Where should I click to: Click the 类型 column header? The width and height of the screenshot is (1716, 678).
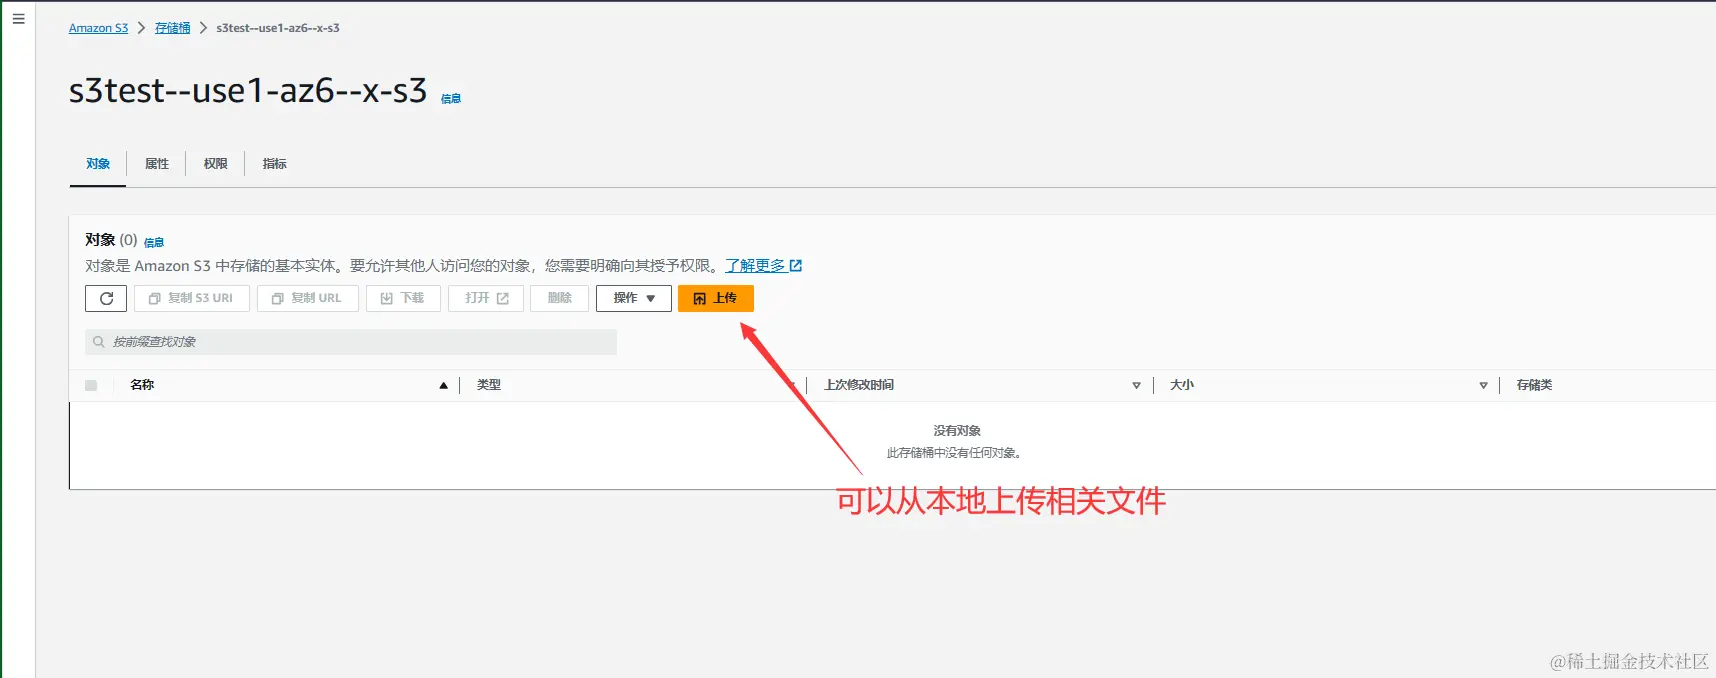tap(489, 385)
